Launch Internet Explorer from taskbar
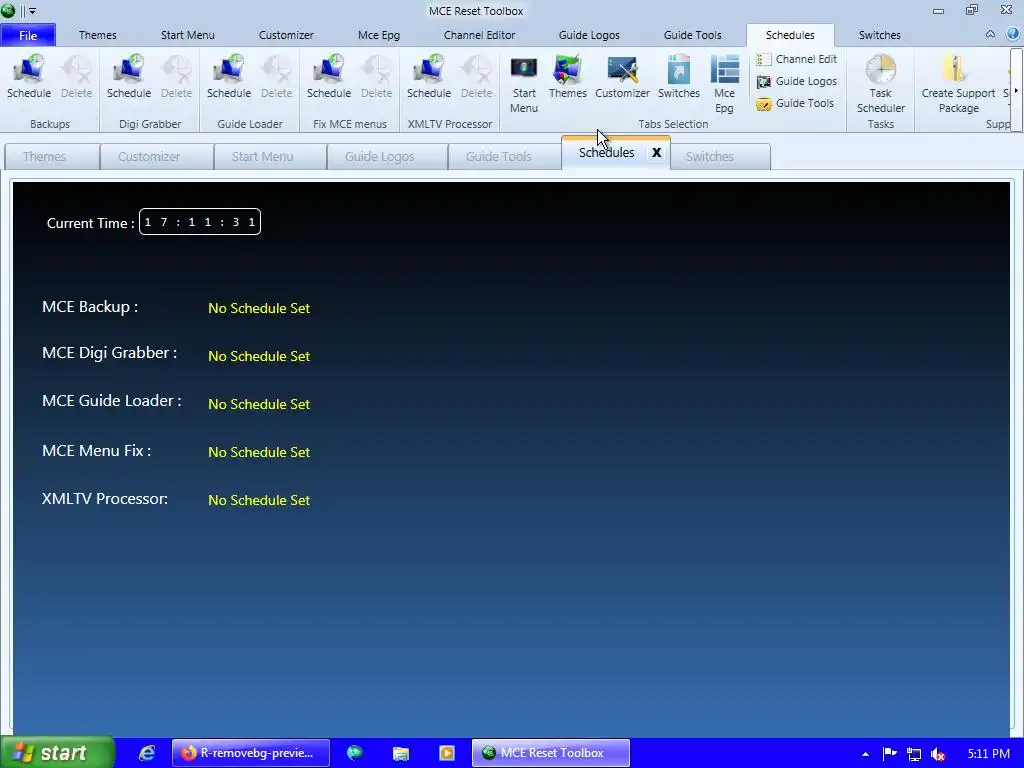Viewport: 1024px width, 768px height. tap(147, 753)
